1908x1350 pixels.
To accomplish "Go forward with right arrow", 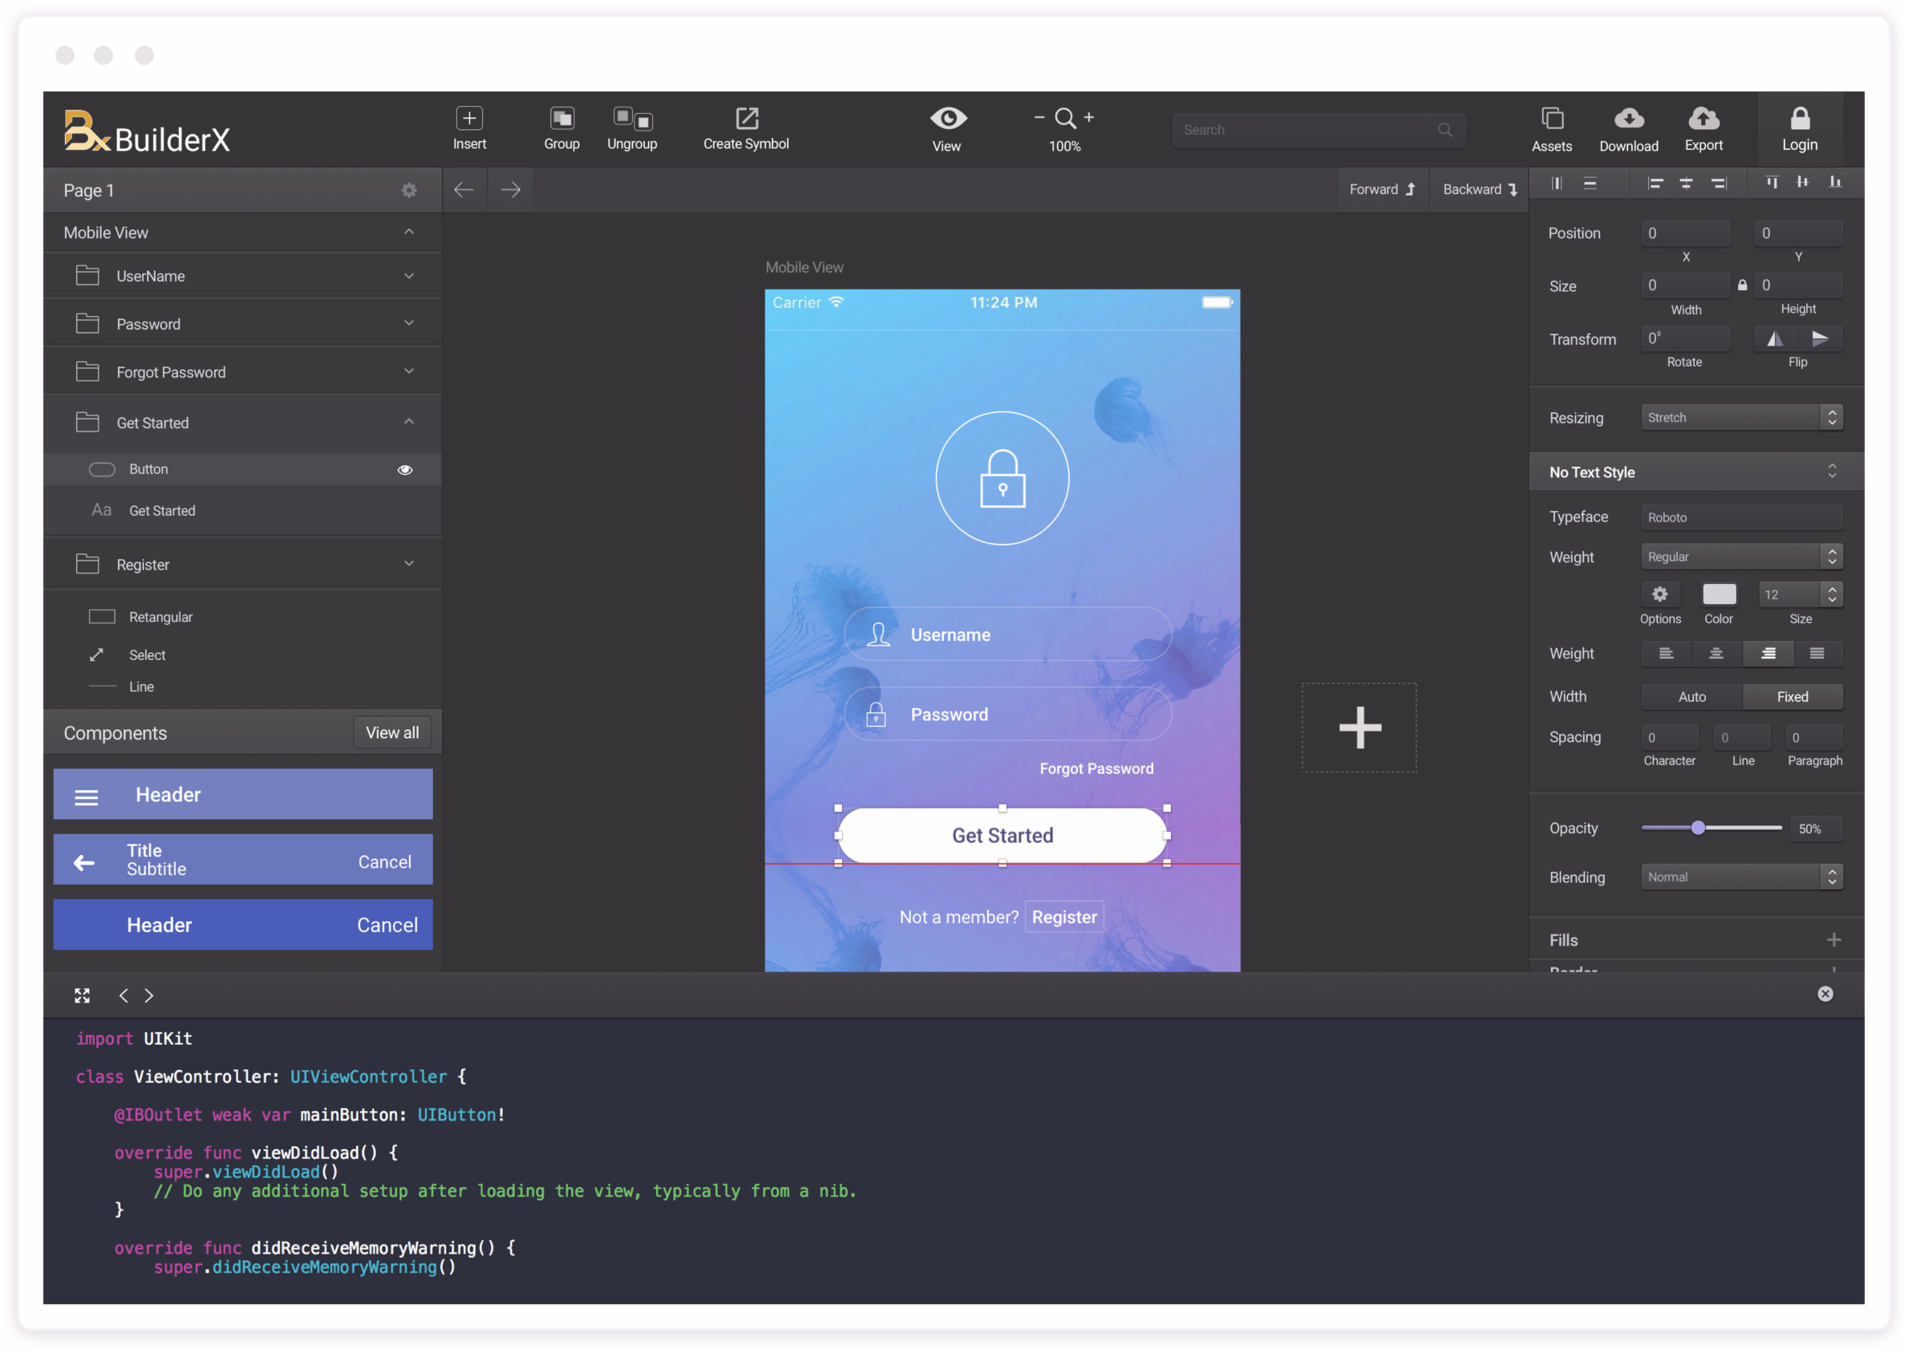I will coord(511,189).
